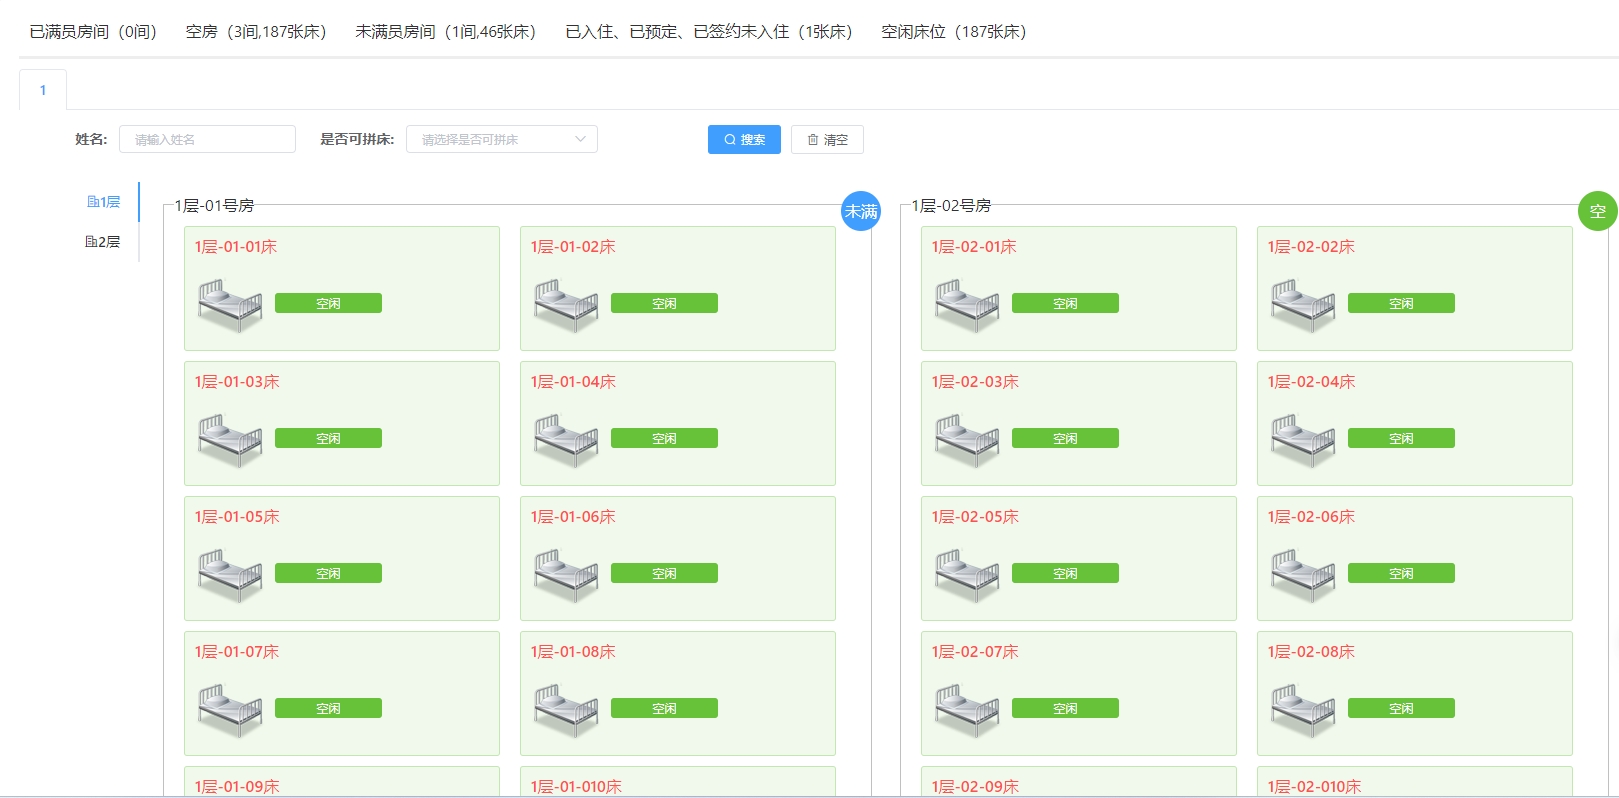
Task: Select the 1层 floor in sidebar
Action: [x=103, y=202]
